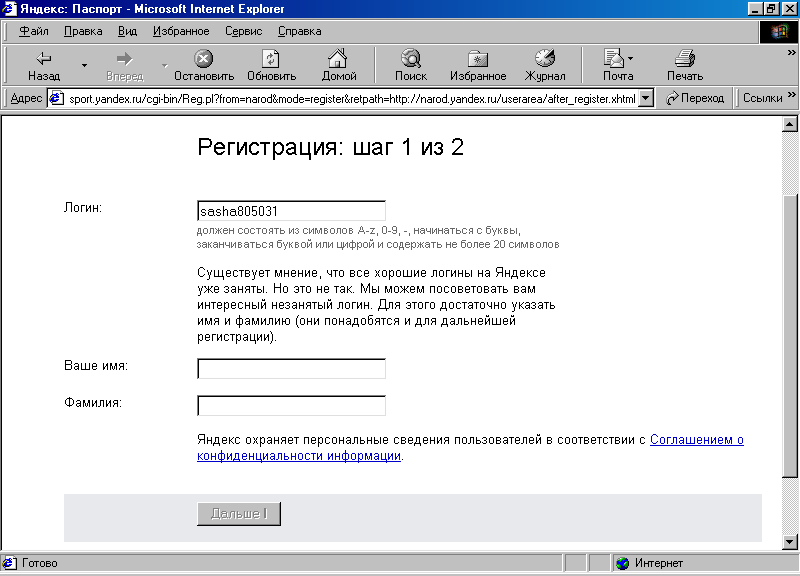Click the Windows logo throbber icon
This screenshot has width=800, height=576.
point(779,32)
